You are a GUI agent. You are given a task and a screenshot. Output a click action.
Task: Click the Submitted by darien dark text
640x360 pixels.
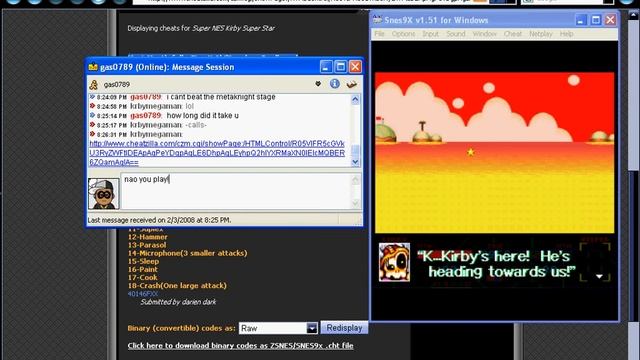coord(178,302)
